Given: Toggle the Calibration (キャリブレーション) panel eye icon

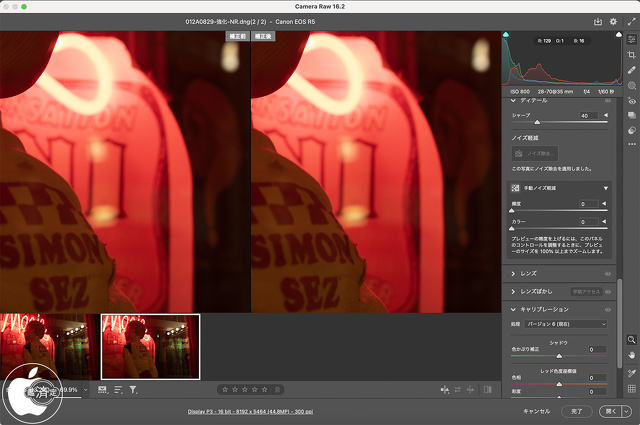Looking at the screenshot, I should (x=607, y=310).
